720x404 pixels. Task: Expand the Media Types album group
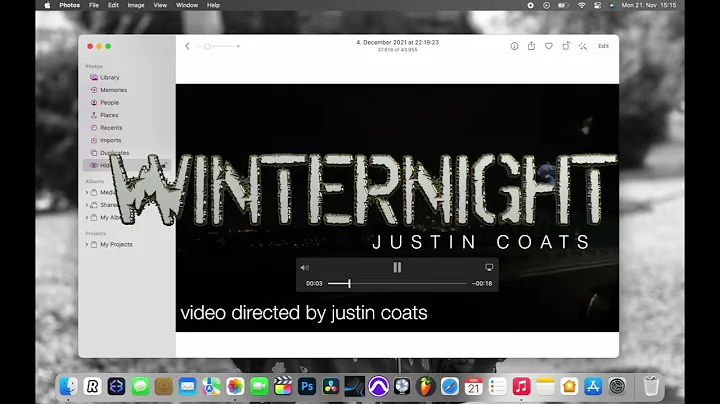pos(87,192)
